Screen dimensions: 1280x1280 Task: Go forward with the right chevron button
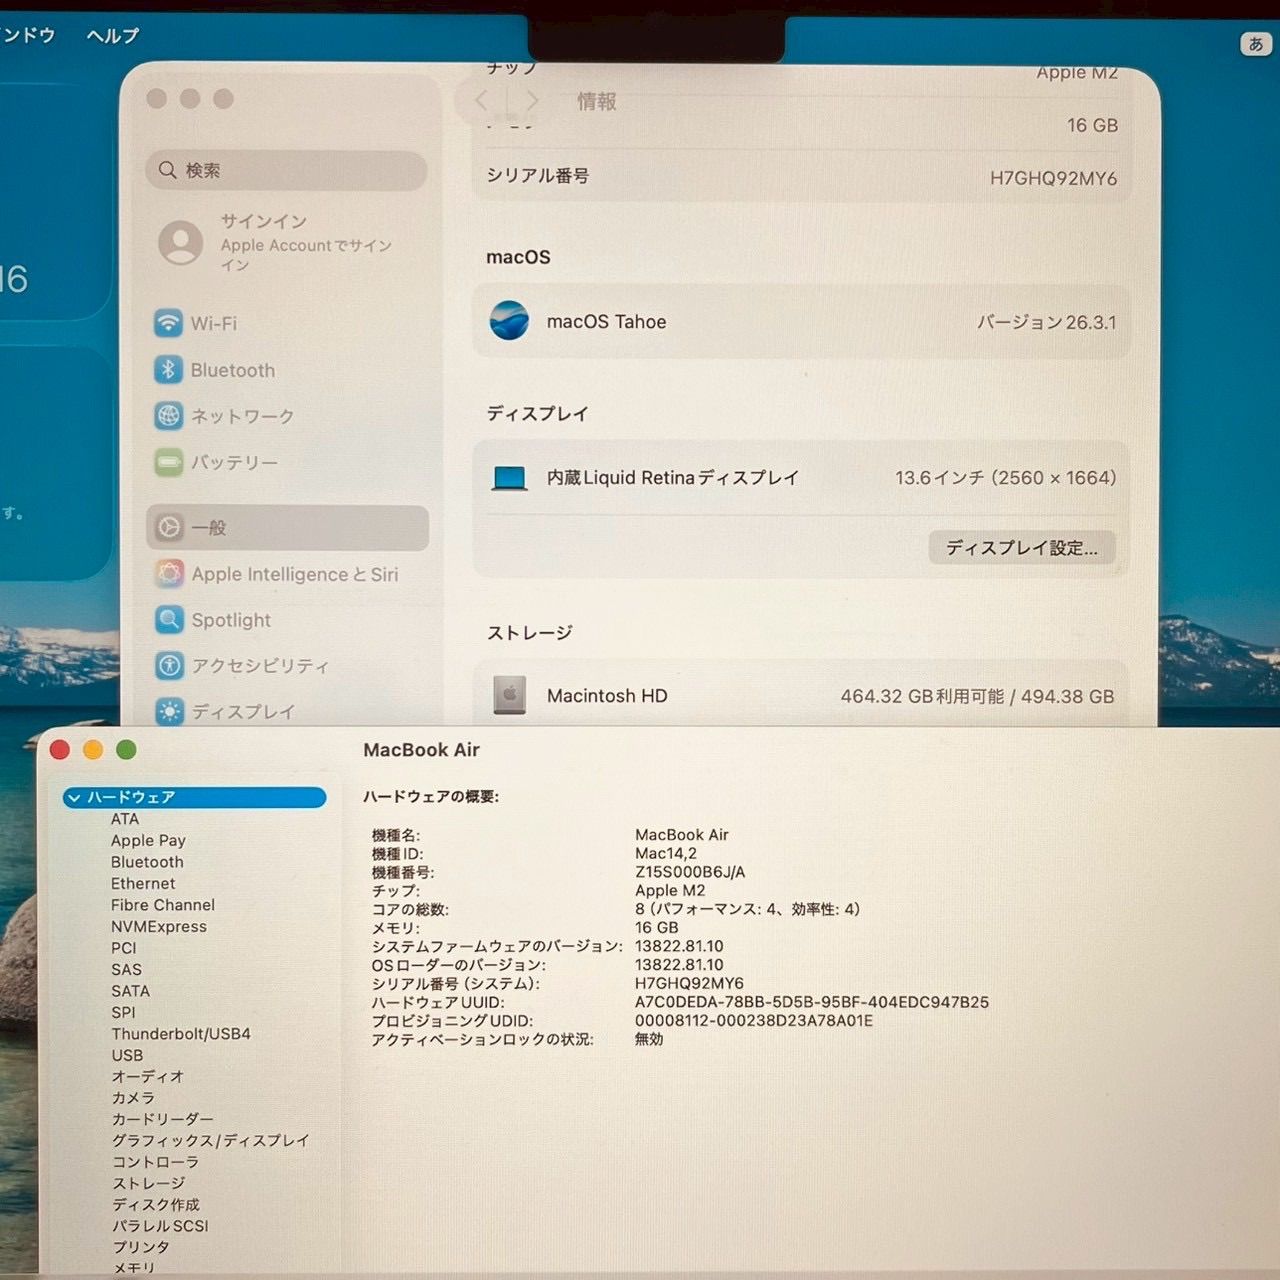(x=532, y=101)
